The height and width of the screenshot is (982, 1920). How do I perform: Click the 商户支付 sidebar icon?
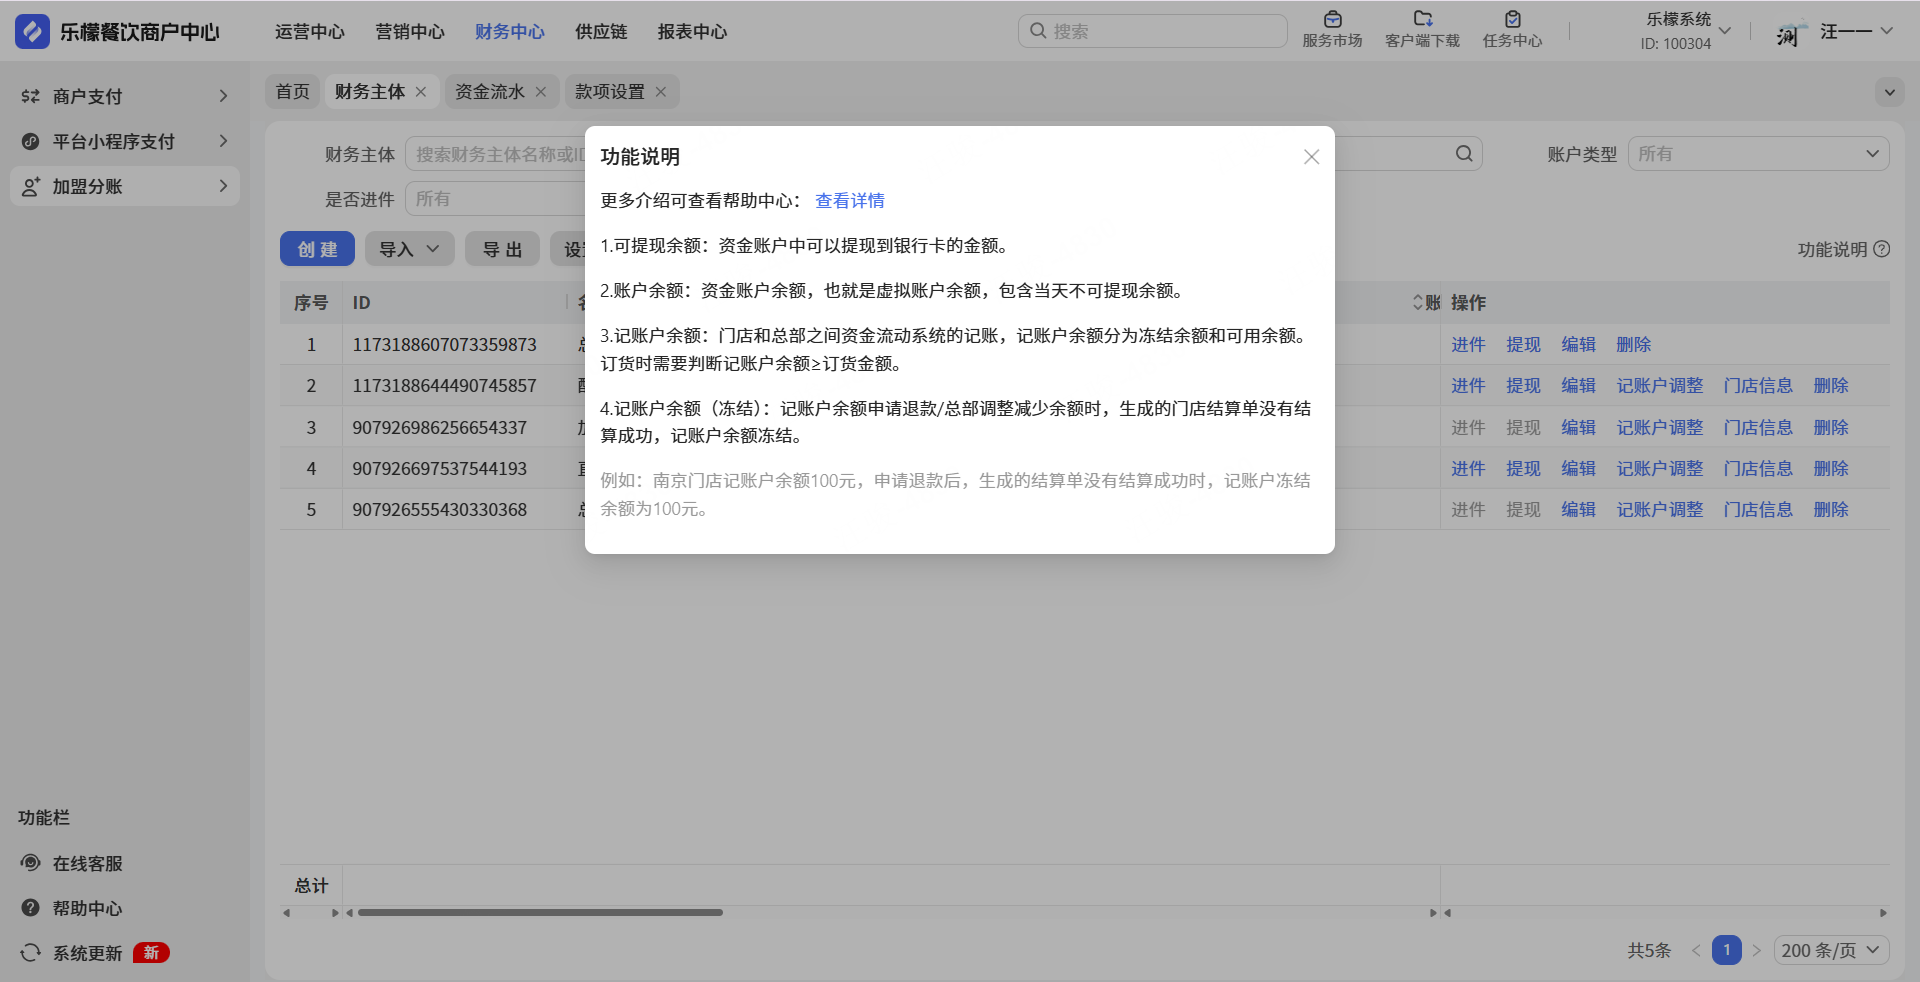click(x=31, y=96)
